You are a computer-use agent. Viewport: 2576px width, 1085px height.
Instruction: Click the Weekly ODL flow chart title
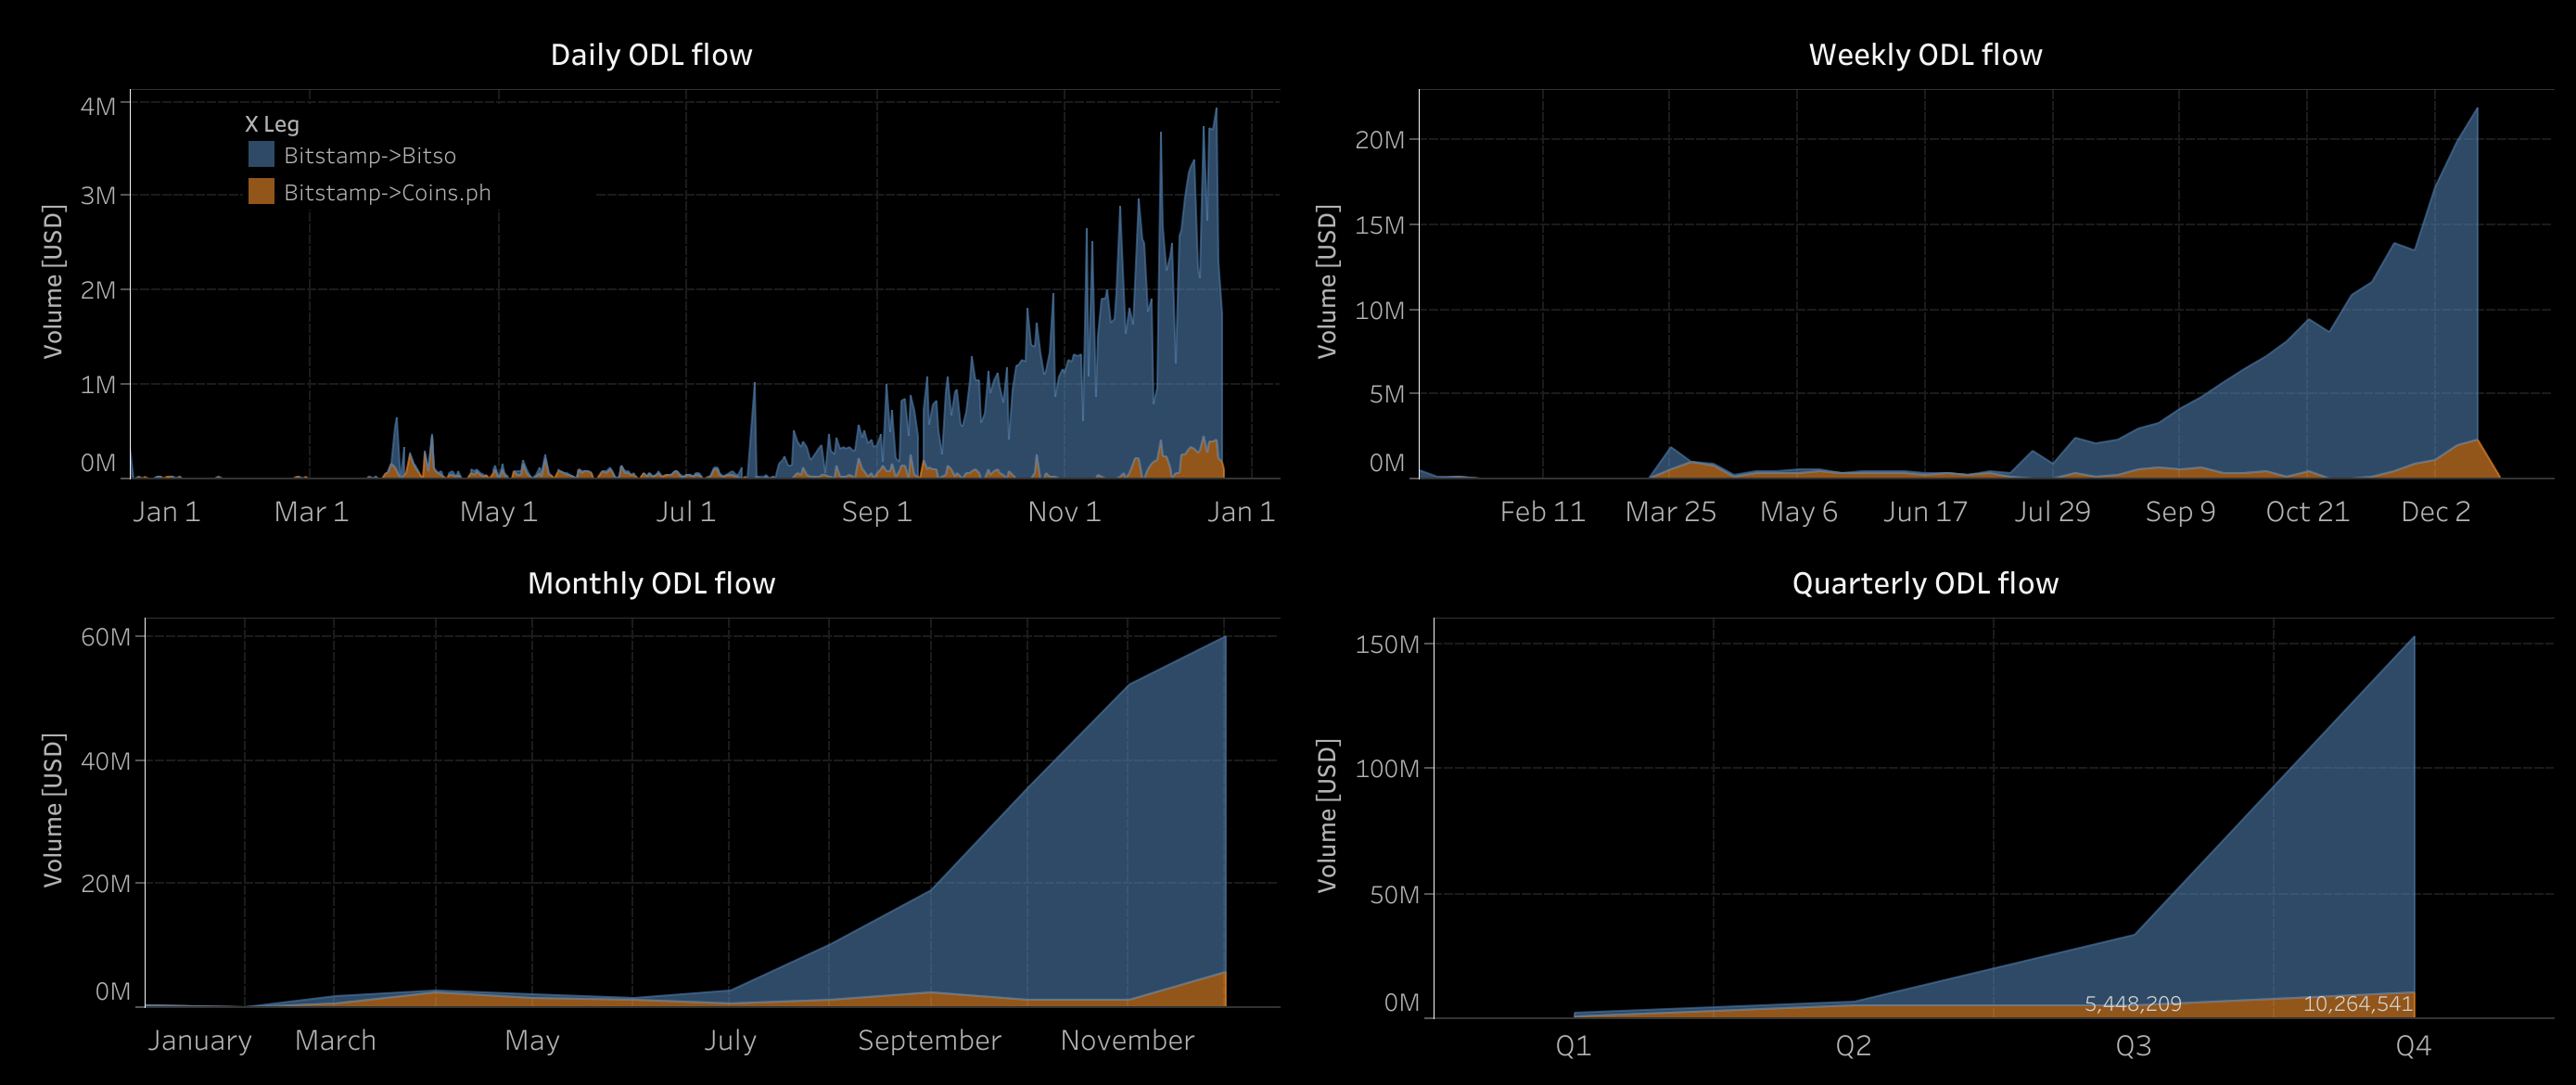click(1925, 55)
